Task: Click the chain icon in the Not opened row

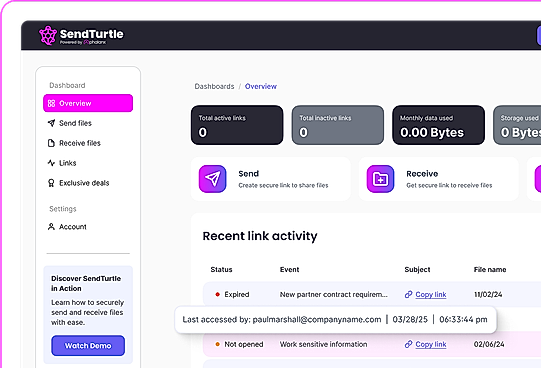Action: point(409,344)
